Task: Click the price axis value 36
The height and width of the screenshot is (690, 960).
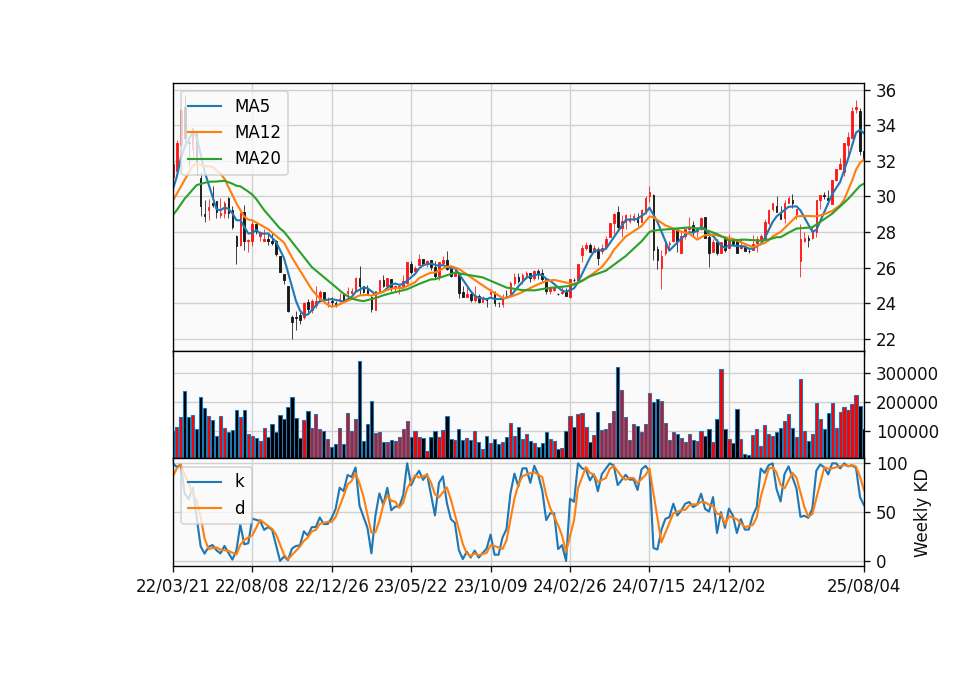Action: pyautogui.click(x=885, y=91)
